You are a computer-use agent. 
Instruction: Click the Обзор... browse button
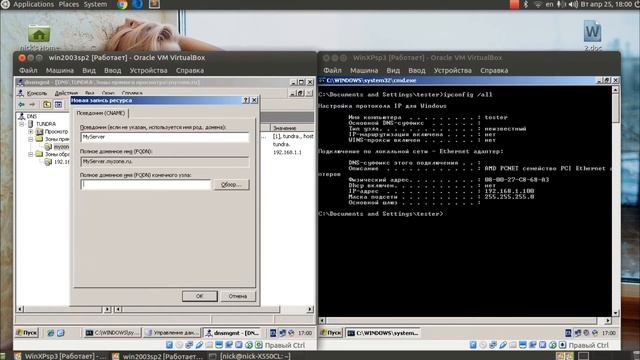coord(231,184)
